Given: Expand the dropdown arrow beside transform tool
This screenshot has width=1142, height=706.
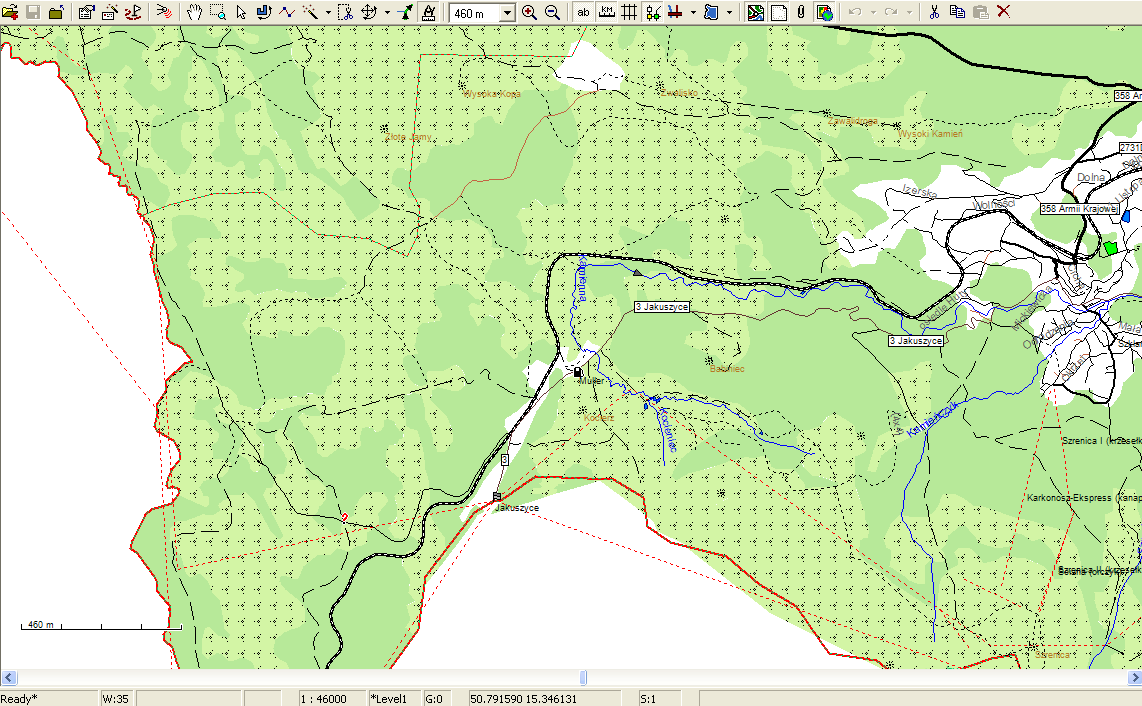Looking at the screenshot, I should [387, 13].
